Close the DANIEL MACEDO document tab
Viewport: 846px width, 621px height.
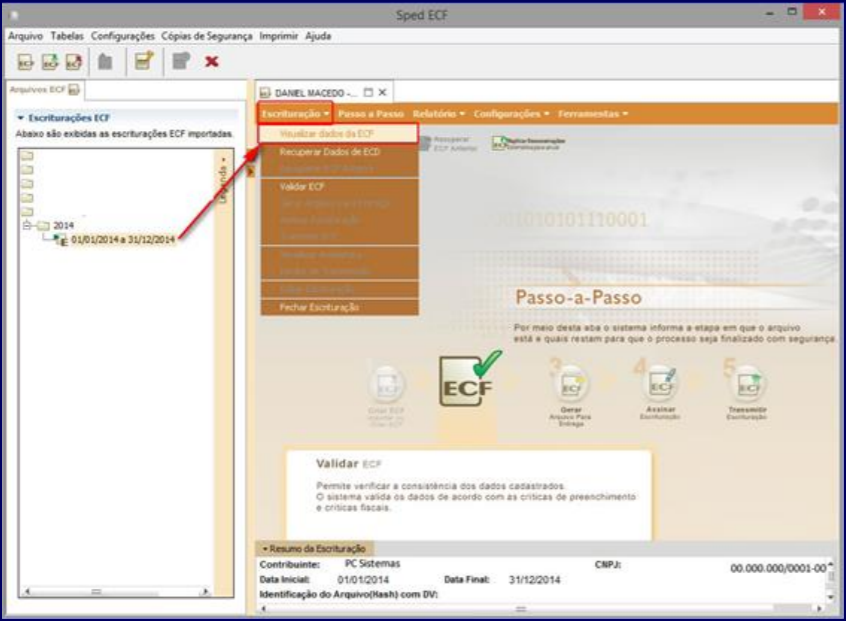[x=383, y=93]
